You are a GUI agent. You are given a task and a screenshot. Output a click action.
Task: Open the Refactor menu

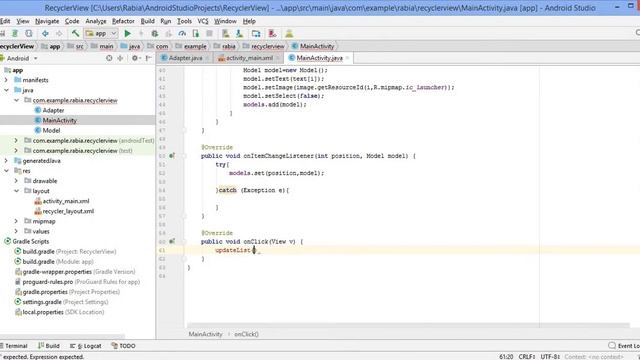tap(123, 21)
